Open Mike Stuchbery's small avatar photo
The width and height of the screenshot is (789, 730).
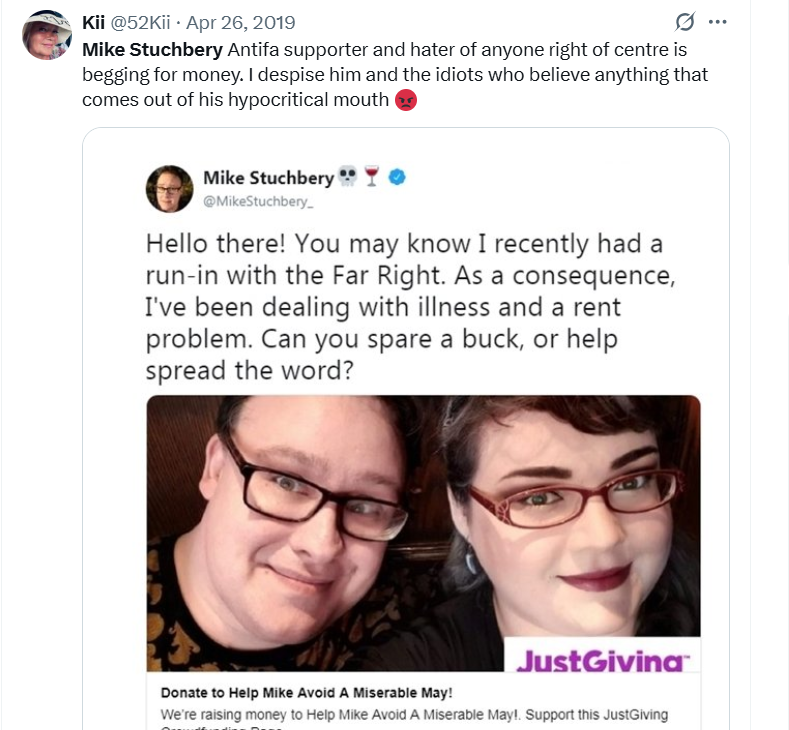point(170,189)
